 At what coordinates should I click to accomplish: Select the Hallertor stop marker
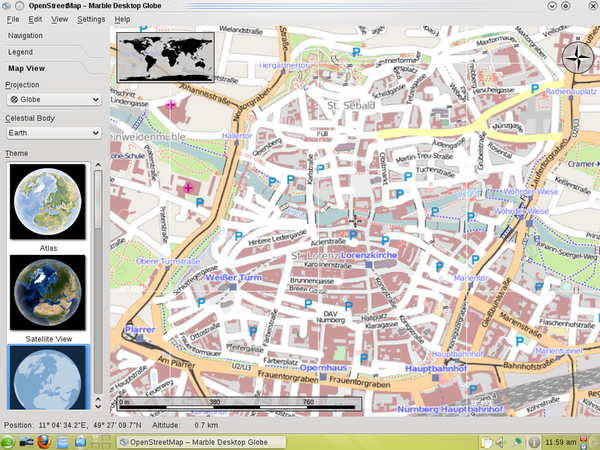(x=236, y=143)
